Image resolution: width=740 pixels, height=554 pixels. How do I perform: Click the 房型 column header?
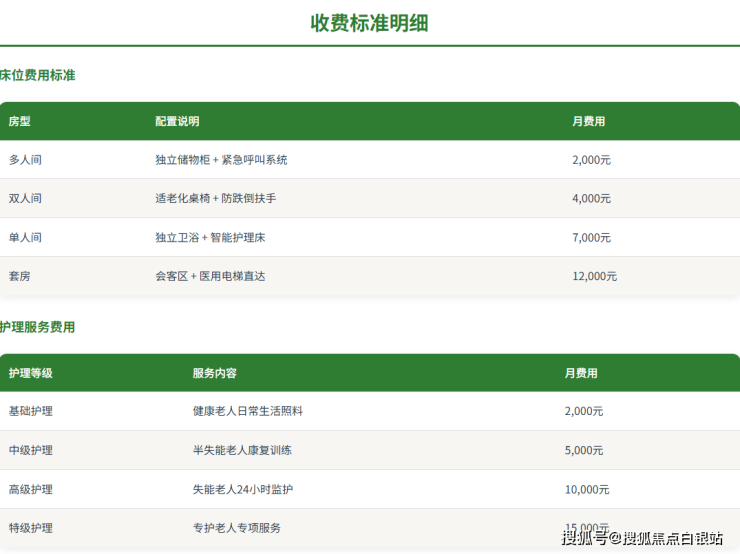[x=20, y=121]
